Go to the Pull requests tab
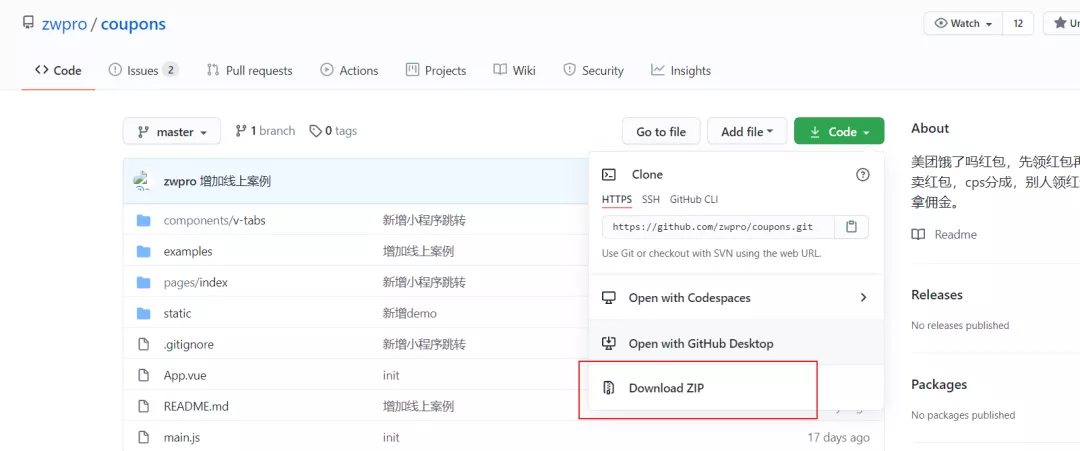The height and width of the screenshot is (451, 1080). point(249,70)
